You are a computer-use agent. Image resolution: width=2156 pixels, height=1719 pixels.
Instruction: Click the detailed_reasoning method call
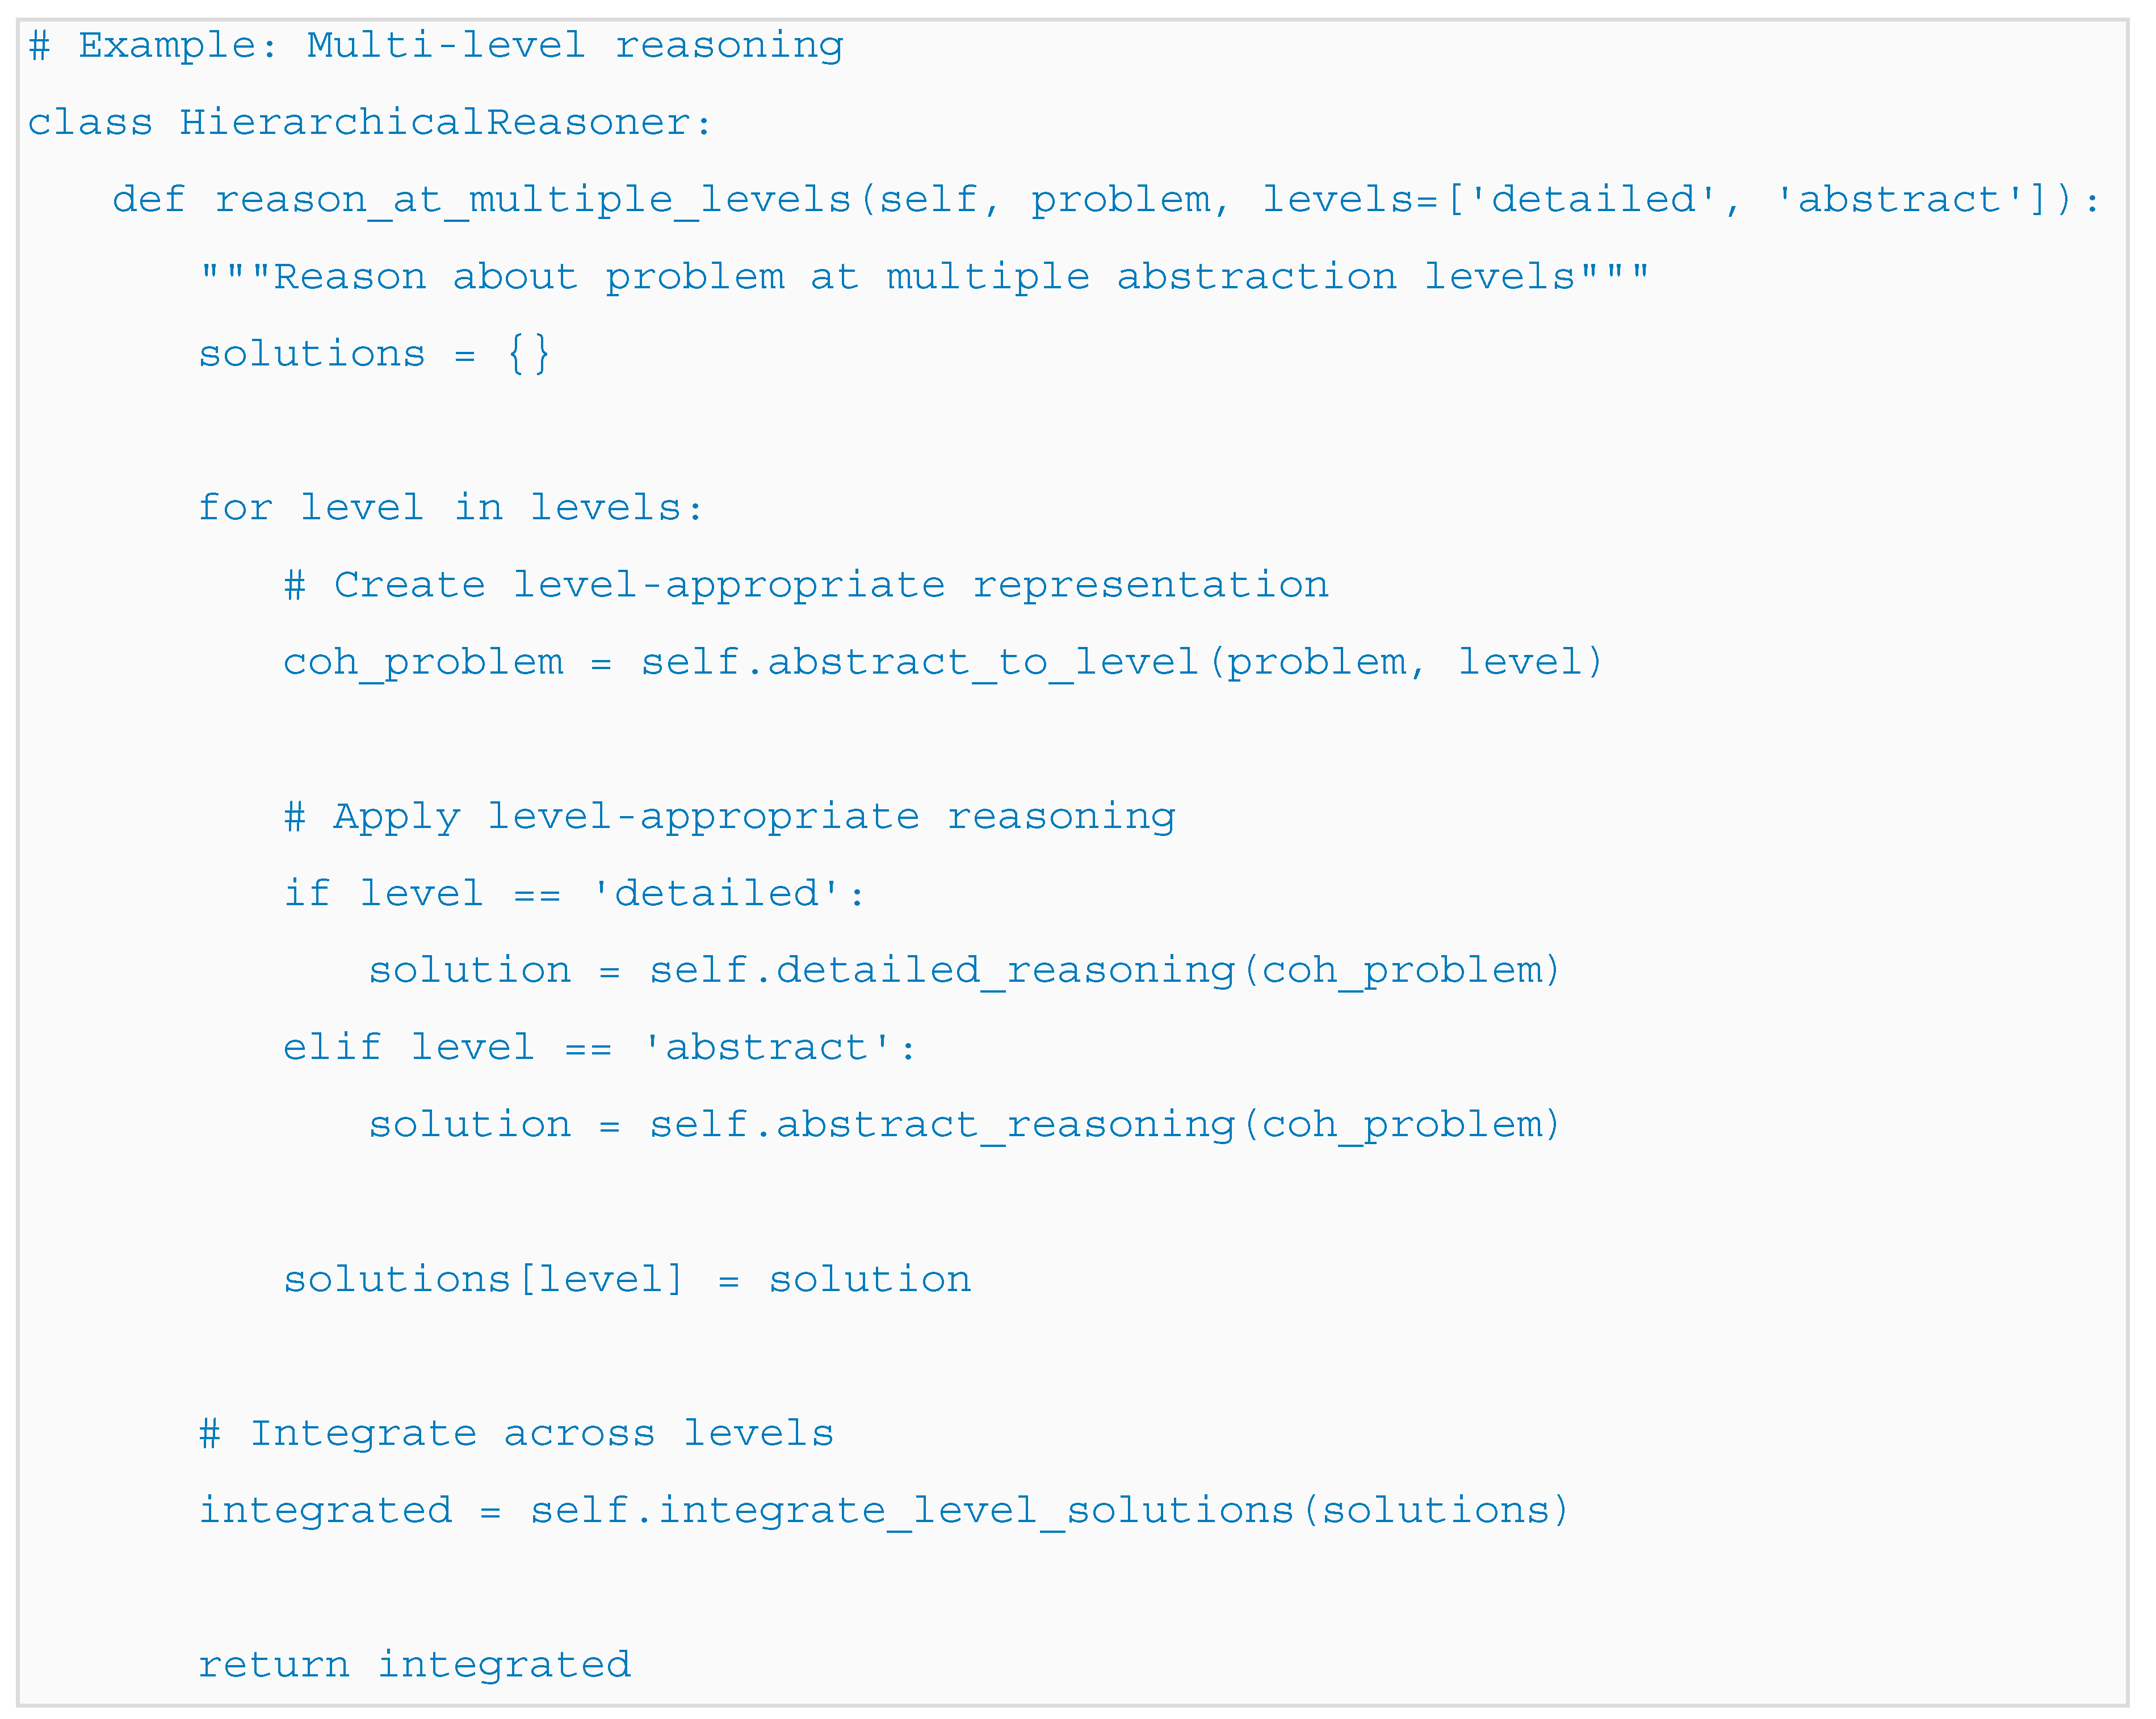click(1005, 970)
